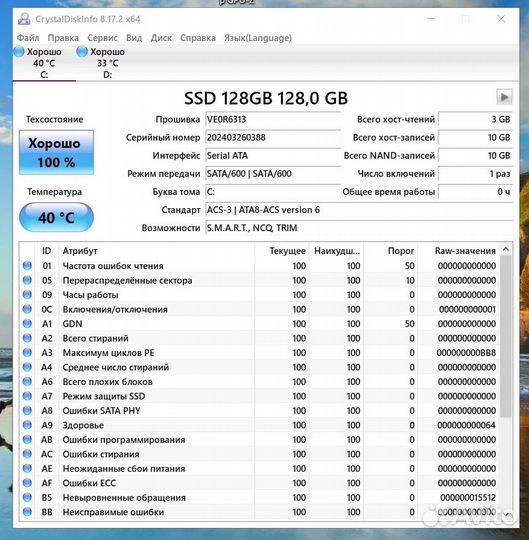
Task: Click status icon for Ошибки стирания row
Action: 27,454
